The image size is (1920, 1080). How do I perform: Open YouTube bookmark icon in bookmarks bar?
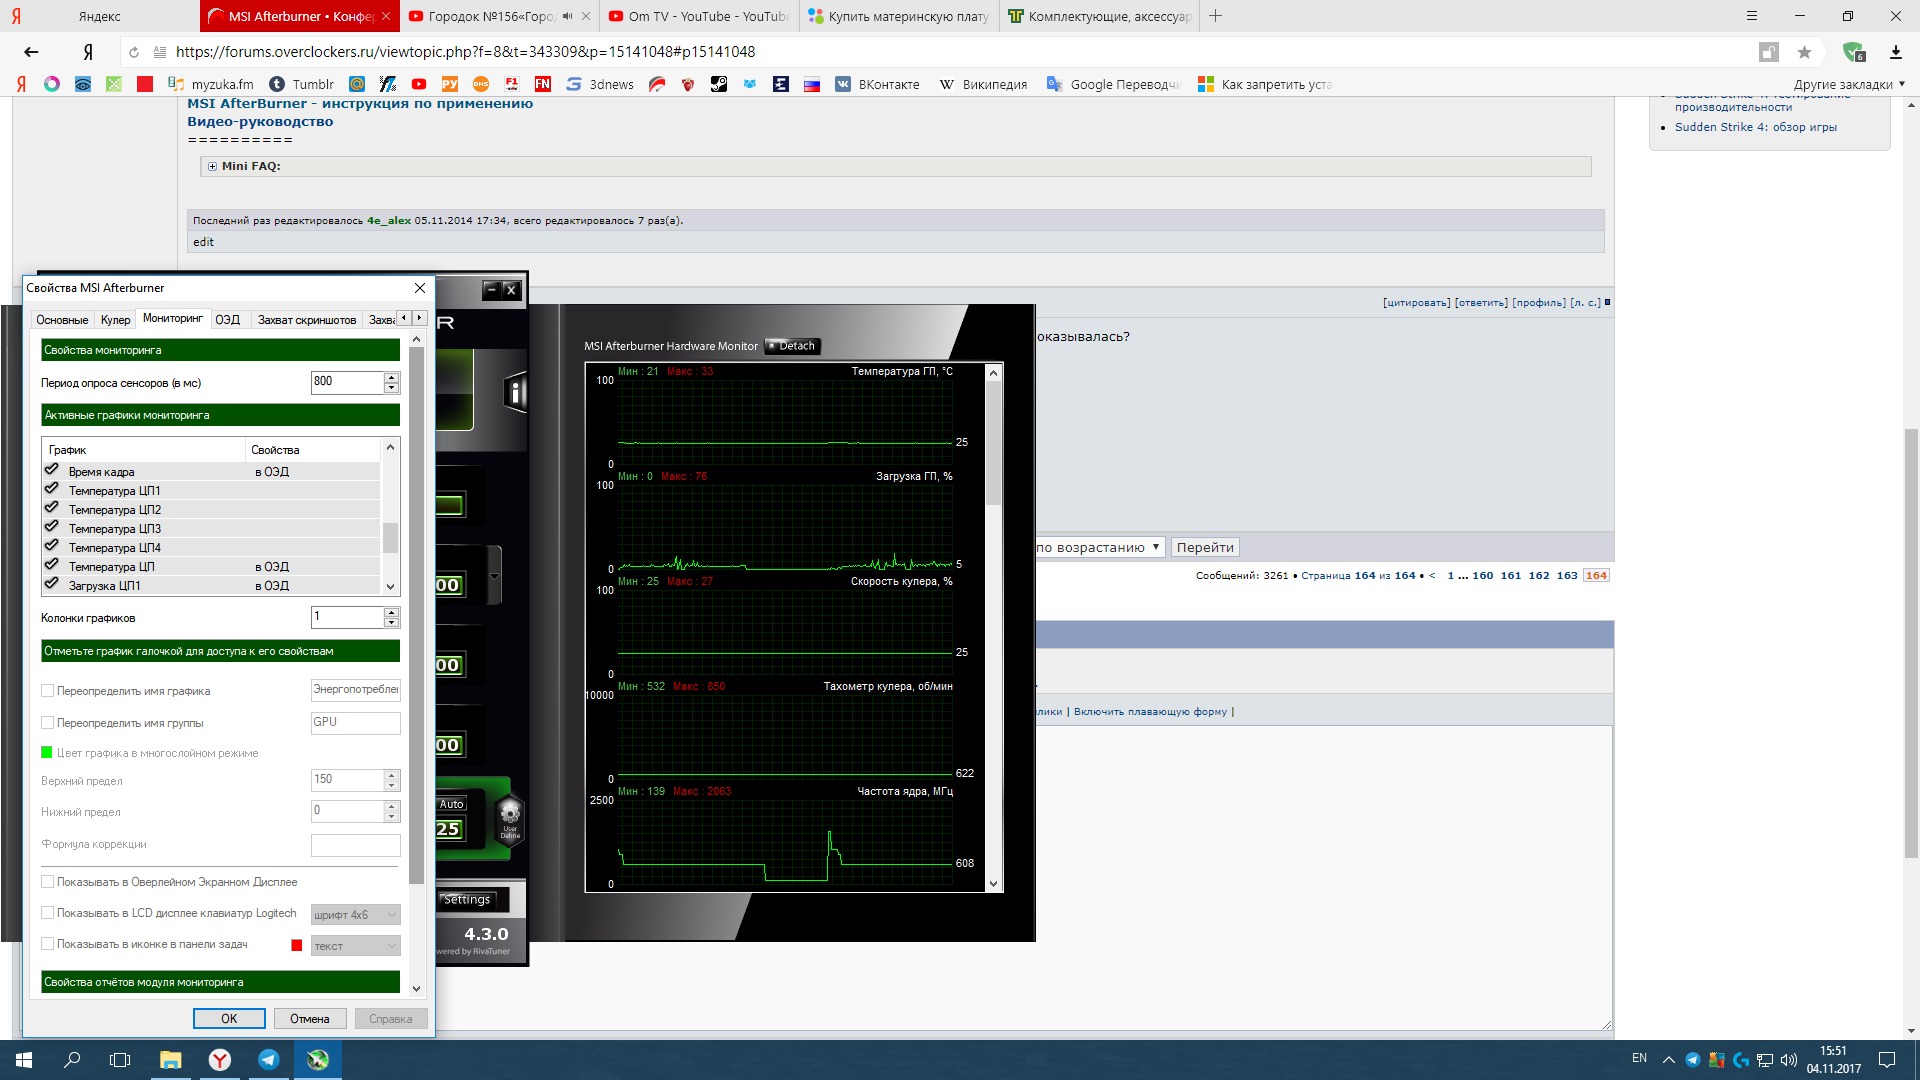[x=419, y=84]
